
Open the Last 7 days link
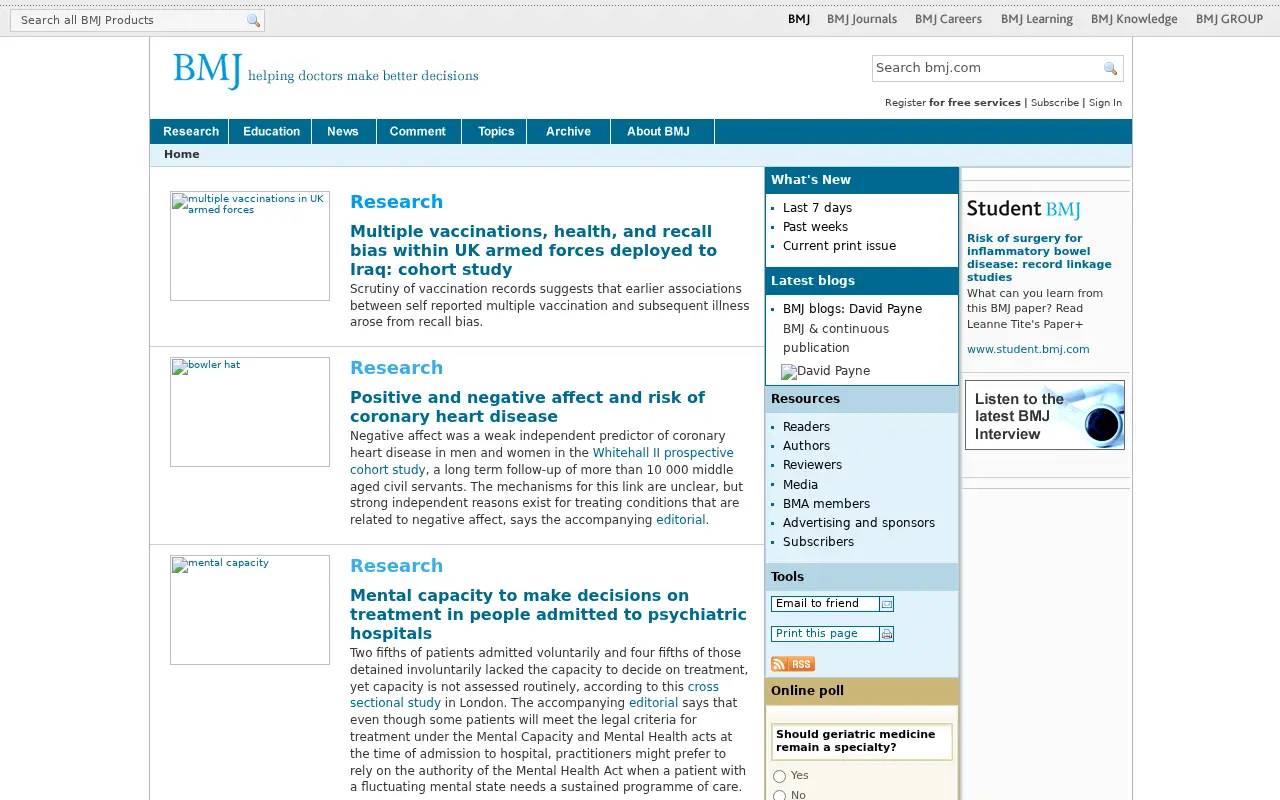[817, 208]
